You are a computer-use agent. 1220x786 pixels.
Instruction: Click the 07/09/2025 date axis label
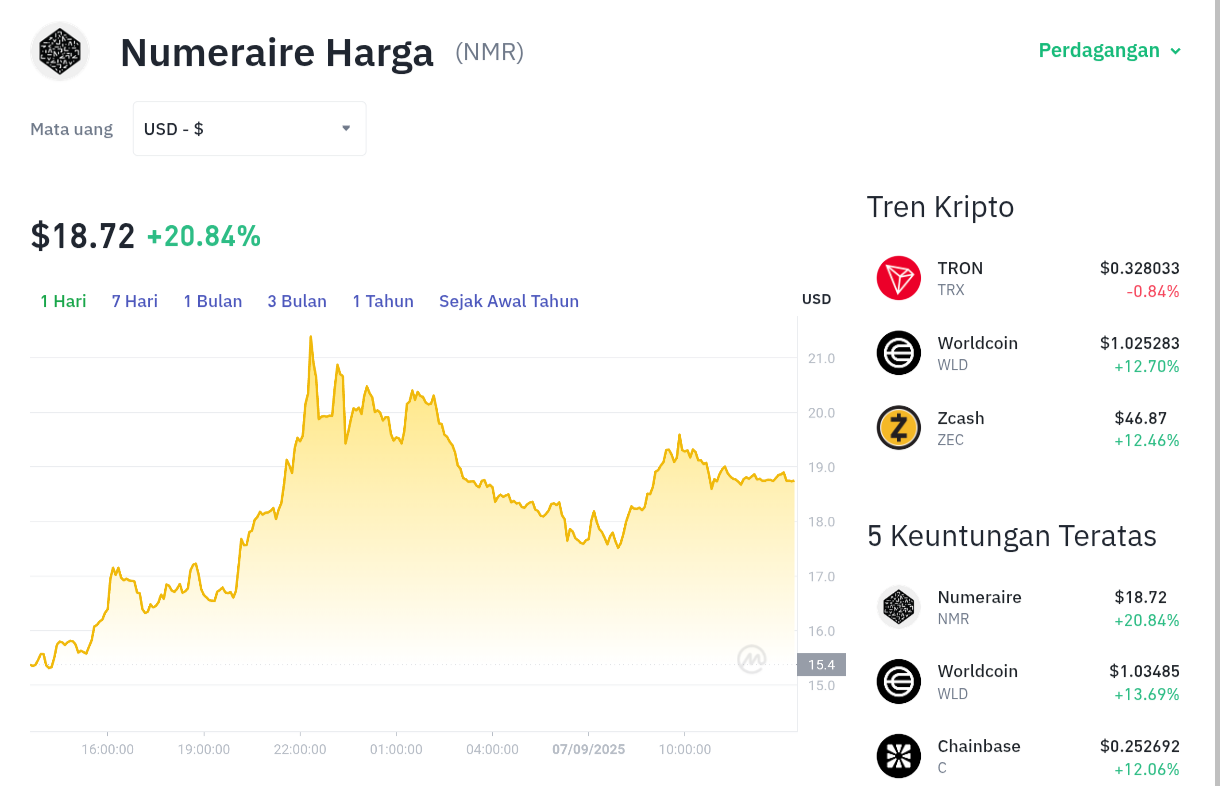(588, 749)
